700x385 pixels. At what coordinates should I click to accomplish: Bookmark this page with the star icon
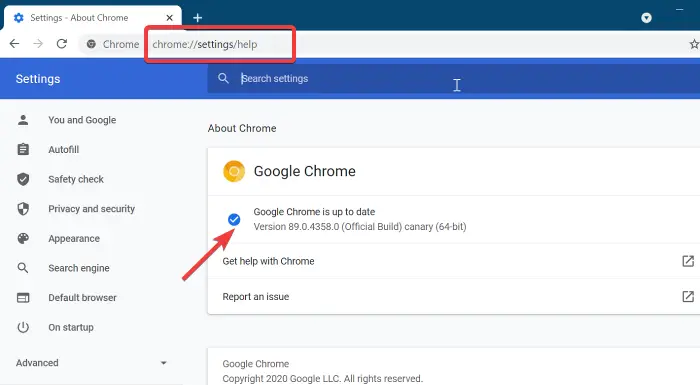coord(694,44)
